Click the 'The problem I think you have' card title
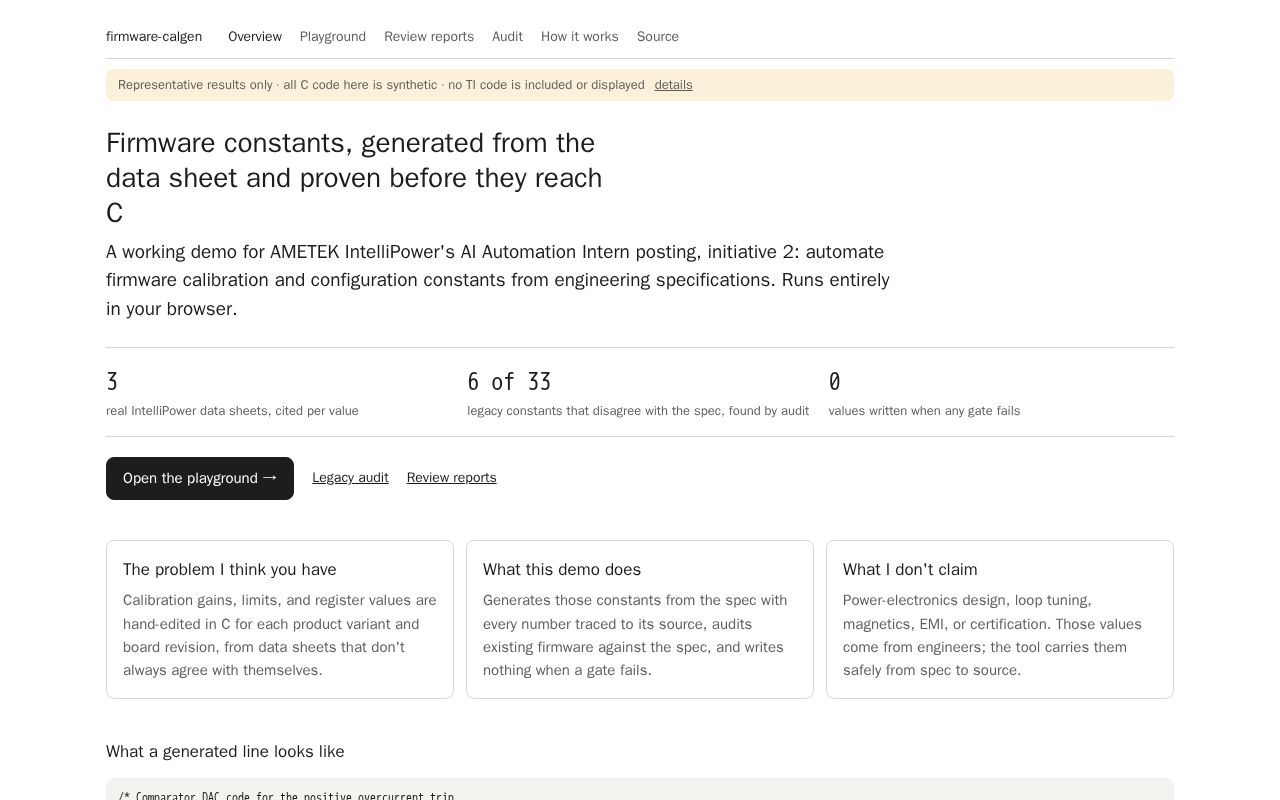 click(230, 570)
